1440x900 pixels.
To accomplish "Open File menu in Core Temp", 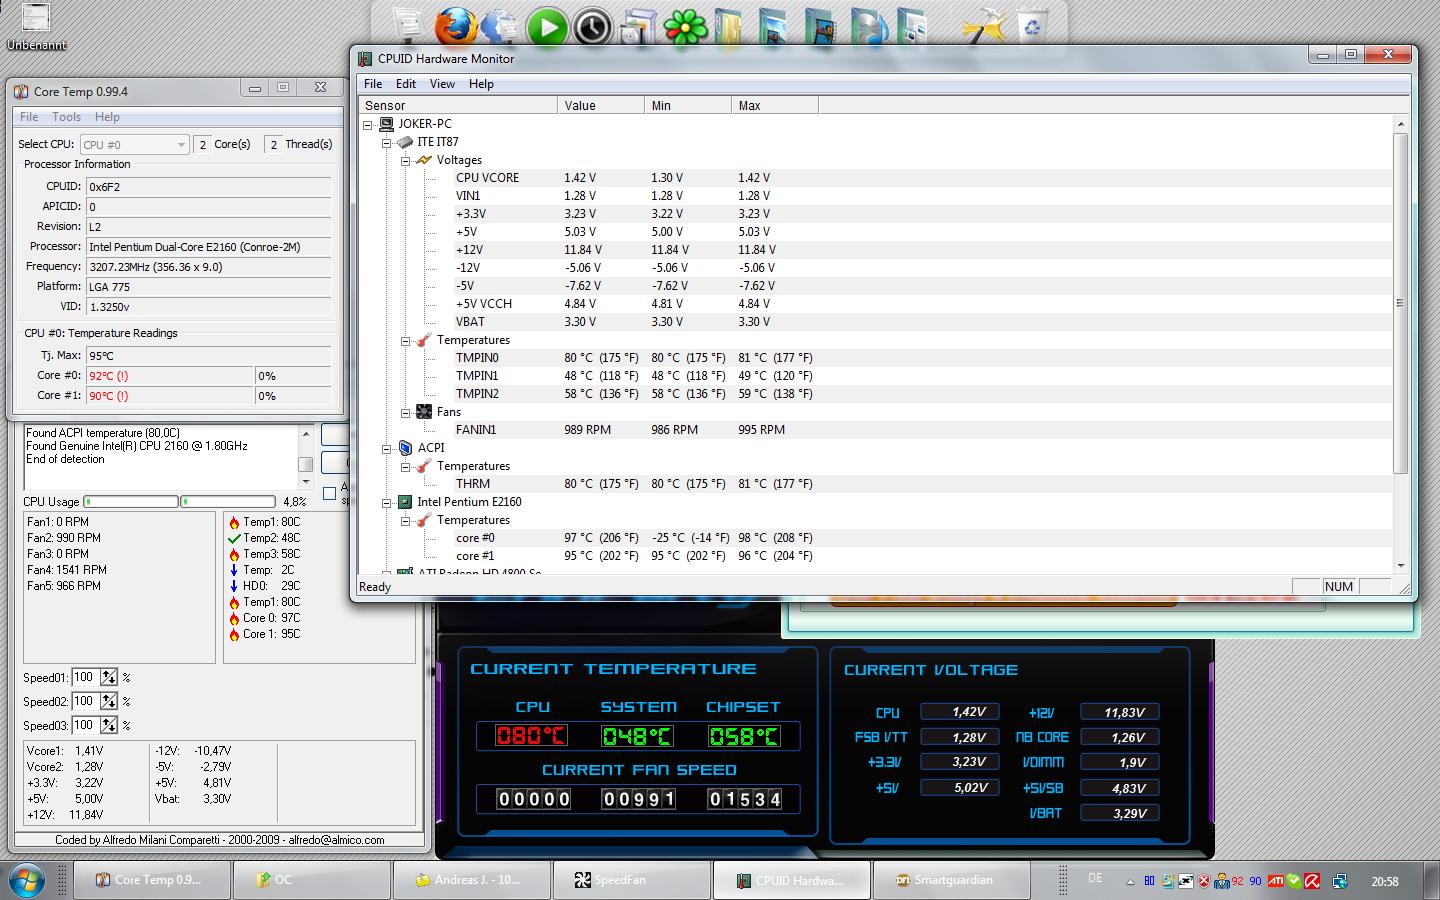I will pos(29,117).
